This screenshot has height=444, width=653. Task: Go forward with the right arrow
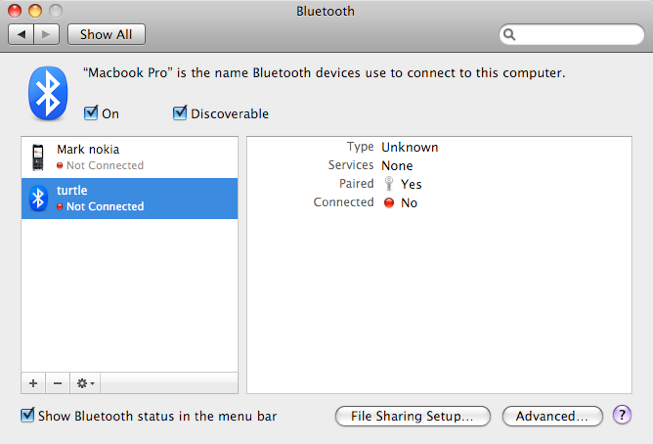(x=47, y=34)
